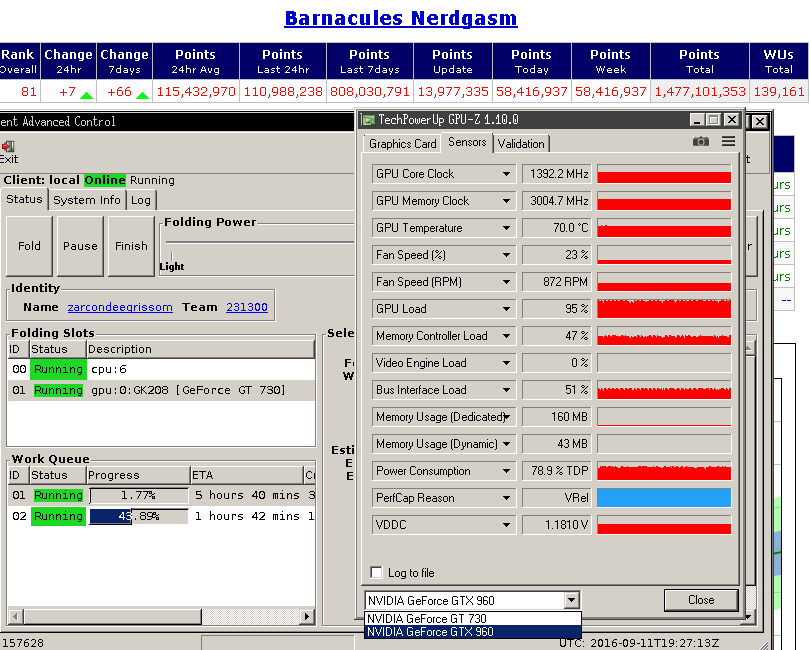Open the VDDC sensor dropdown
The width and height of the screenshot is (810, 650).
click(506, 525)
